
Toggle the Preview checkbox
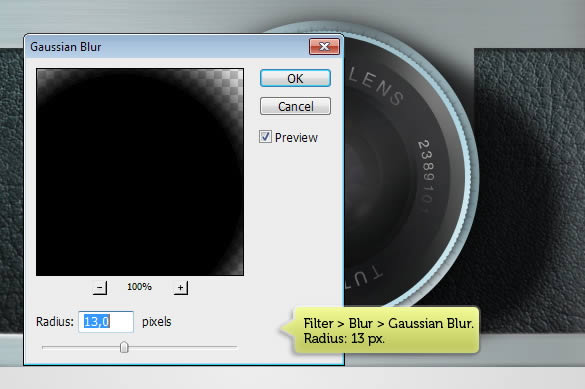(265, 137)
